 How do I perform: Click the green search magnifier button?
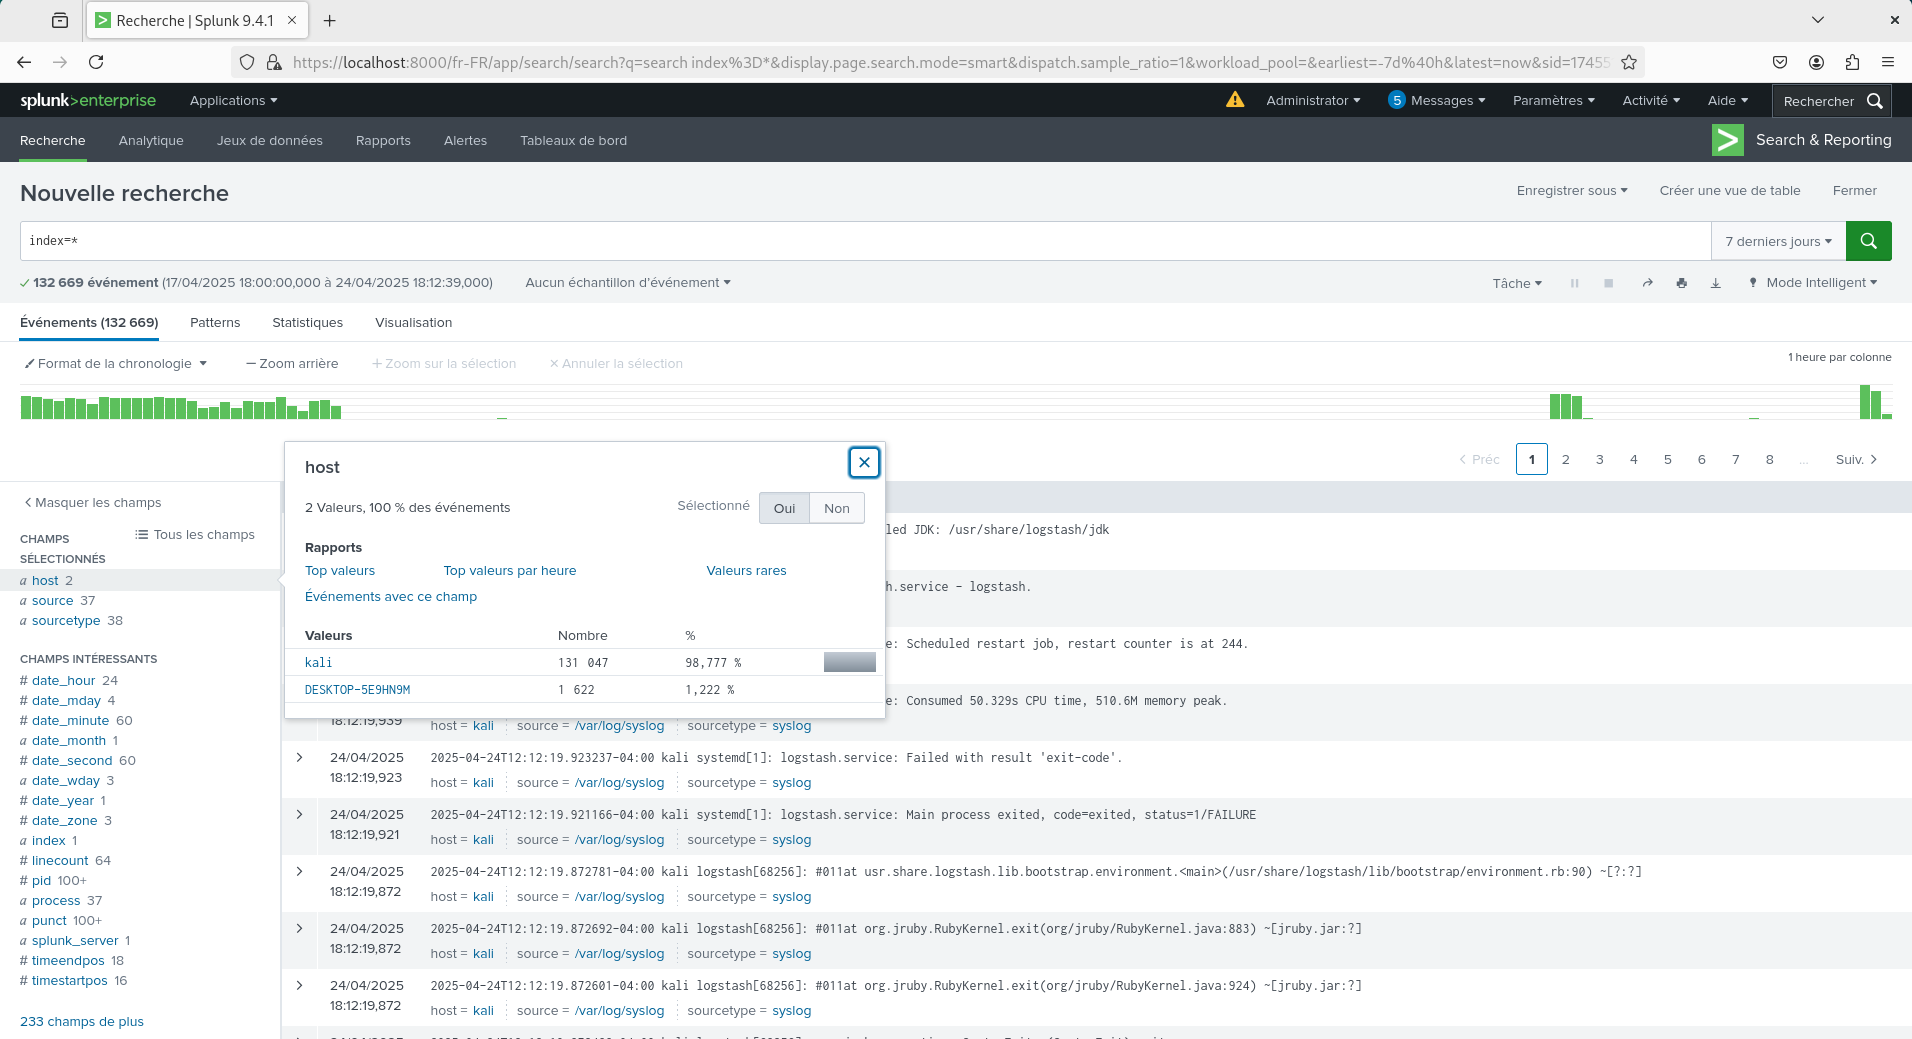point(1868,241)
